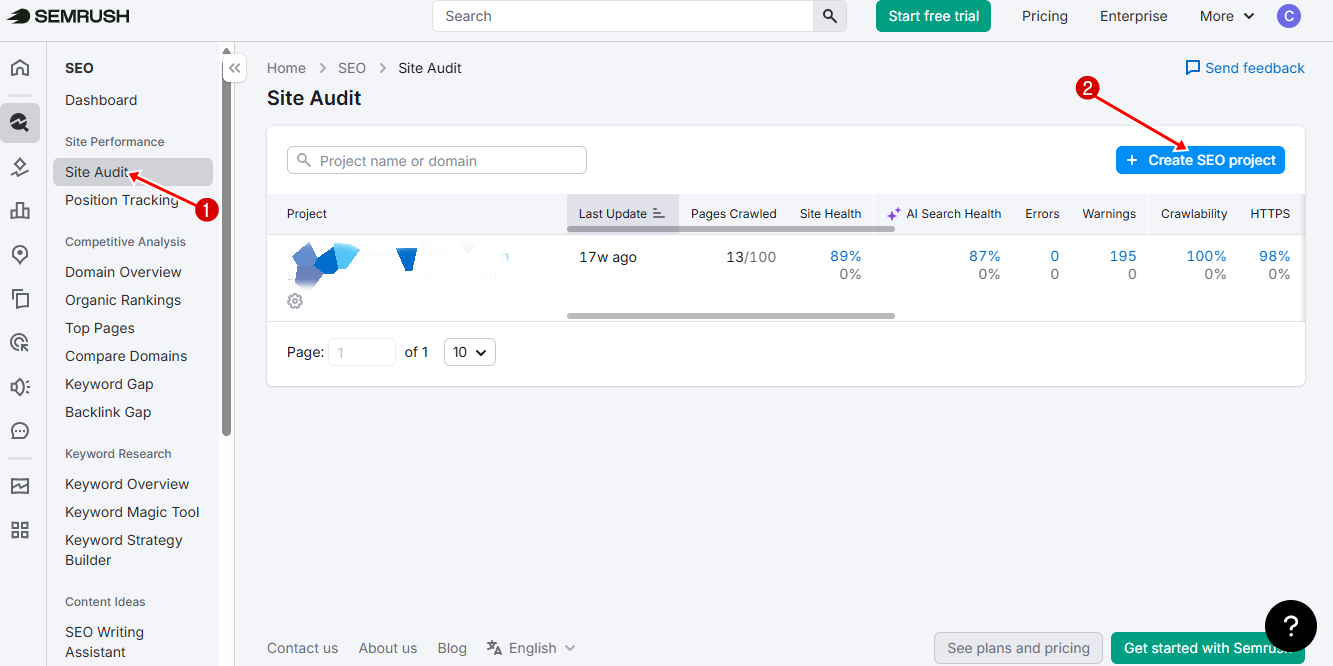
Task: Click Create SEO project button
Action: (x=1200, y=160)
